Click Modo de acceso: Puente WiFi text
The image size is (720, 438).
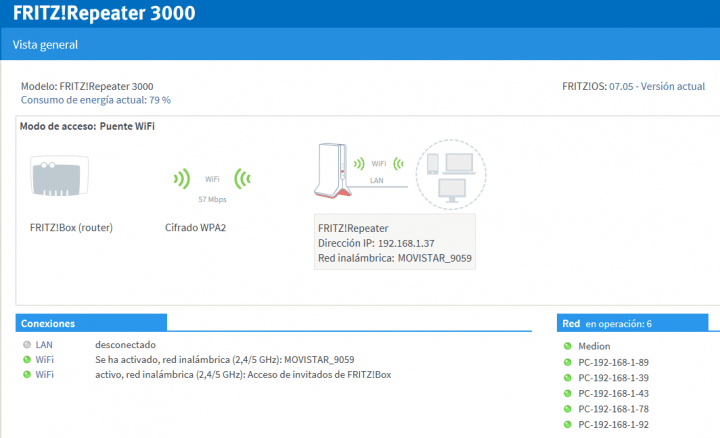[x=87, y=126]
